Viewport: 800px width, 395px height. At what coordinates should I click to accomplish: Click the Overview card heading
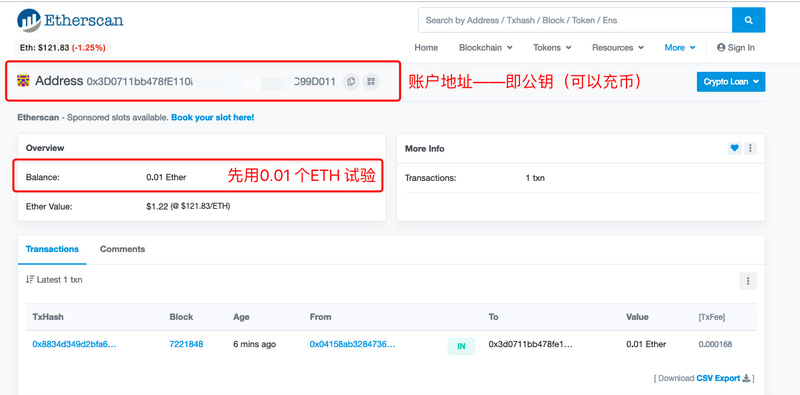click(45, 148)
